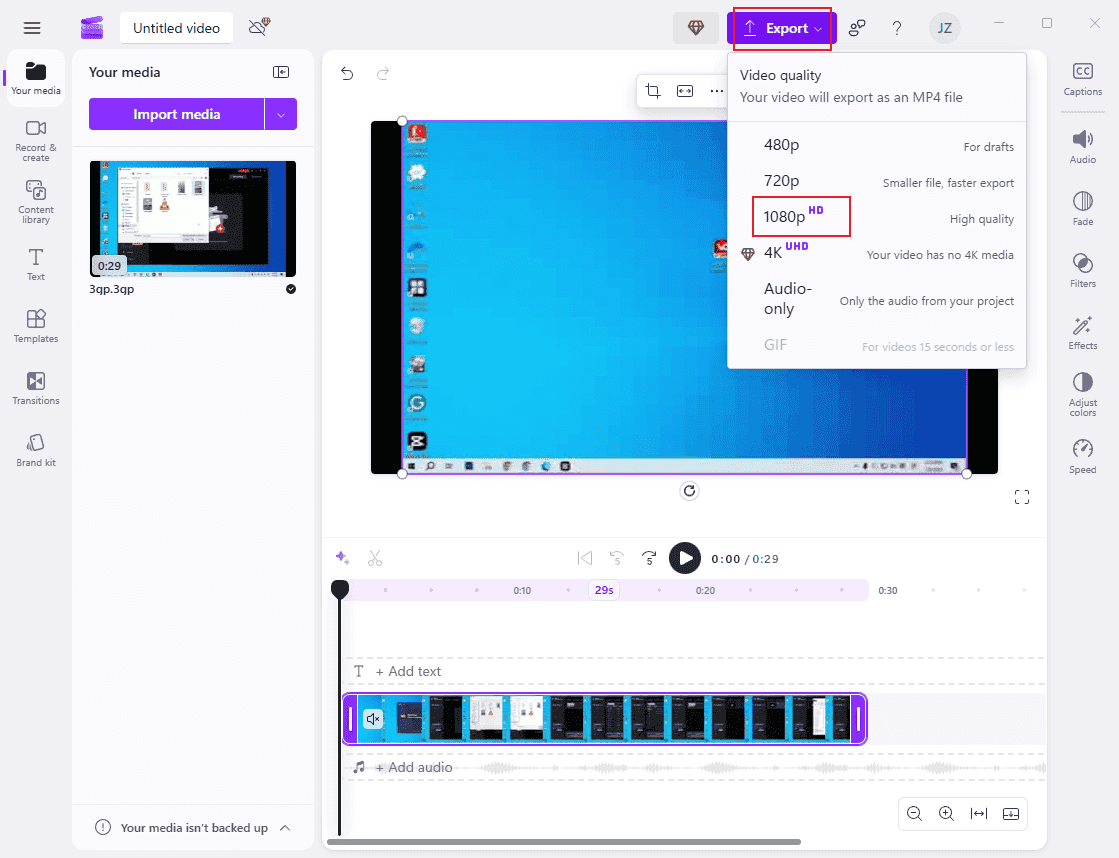Image resolution: width=1119 pixels, height=858 pixels.
Task: Open the Transitions panel
Action: 35,390
